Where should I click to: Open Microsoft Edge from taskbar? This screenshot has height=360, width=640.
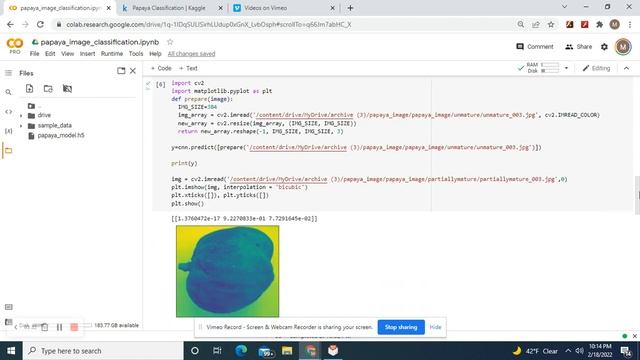tap(241, 351)
